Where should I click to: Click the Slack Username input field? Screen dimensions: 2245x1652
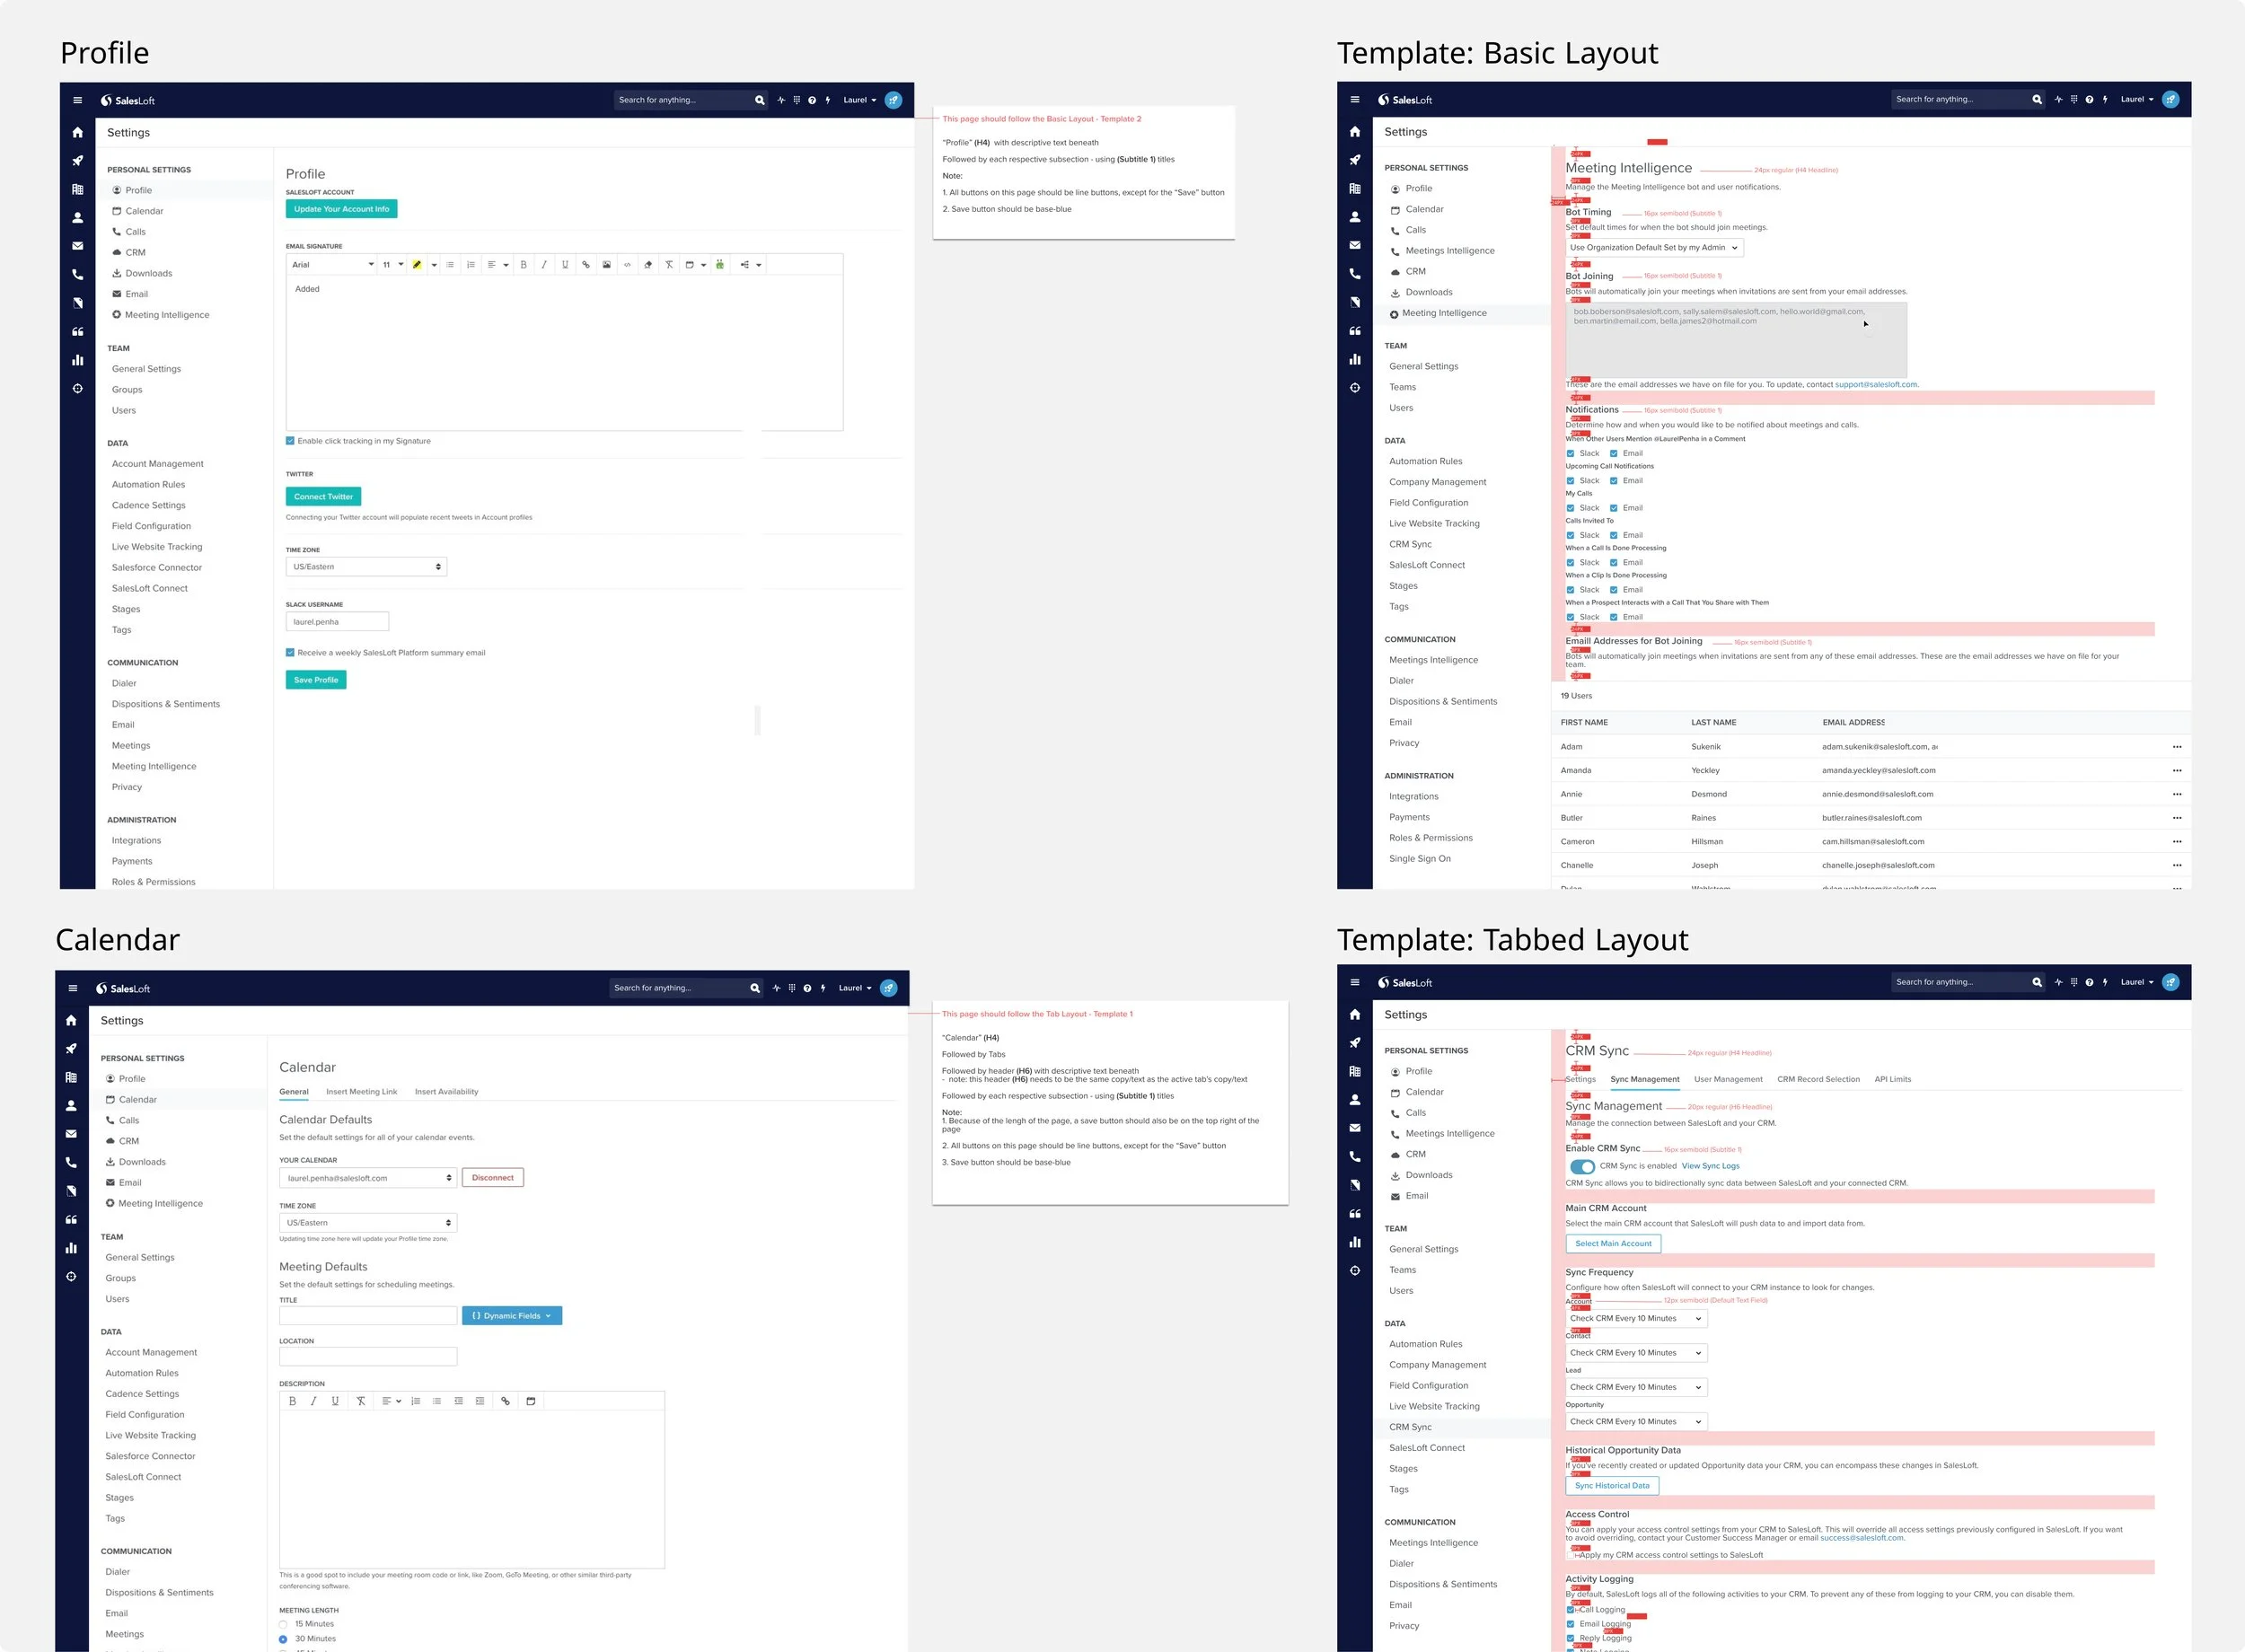tap(336, 622)
